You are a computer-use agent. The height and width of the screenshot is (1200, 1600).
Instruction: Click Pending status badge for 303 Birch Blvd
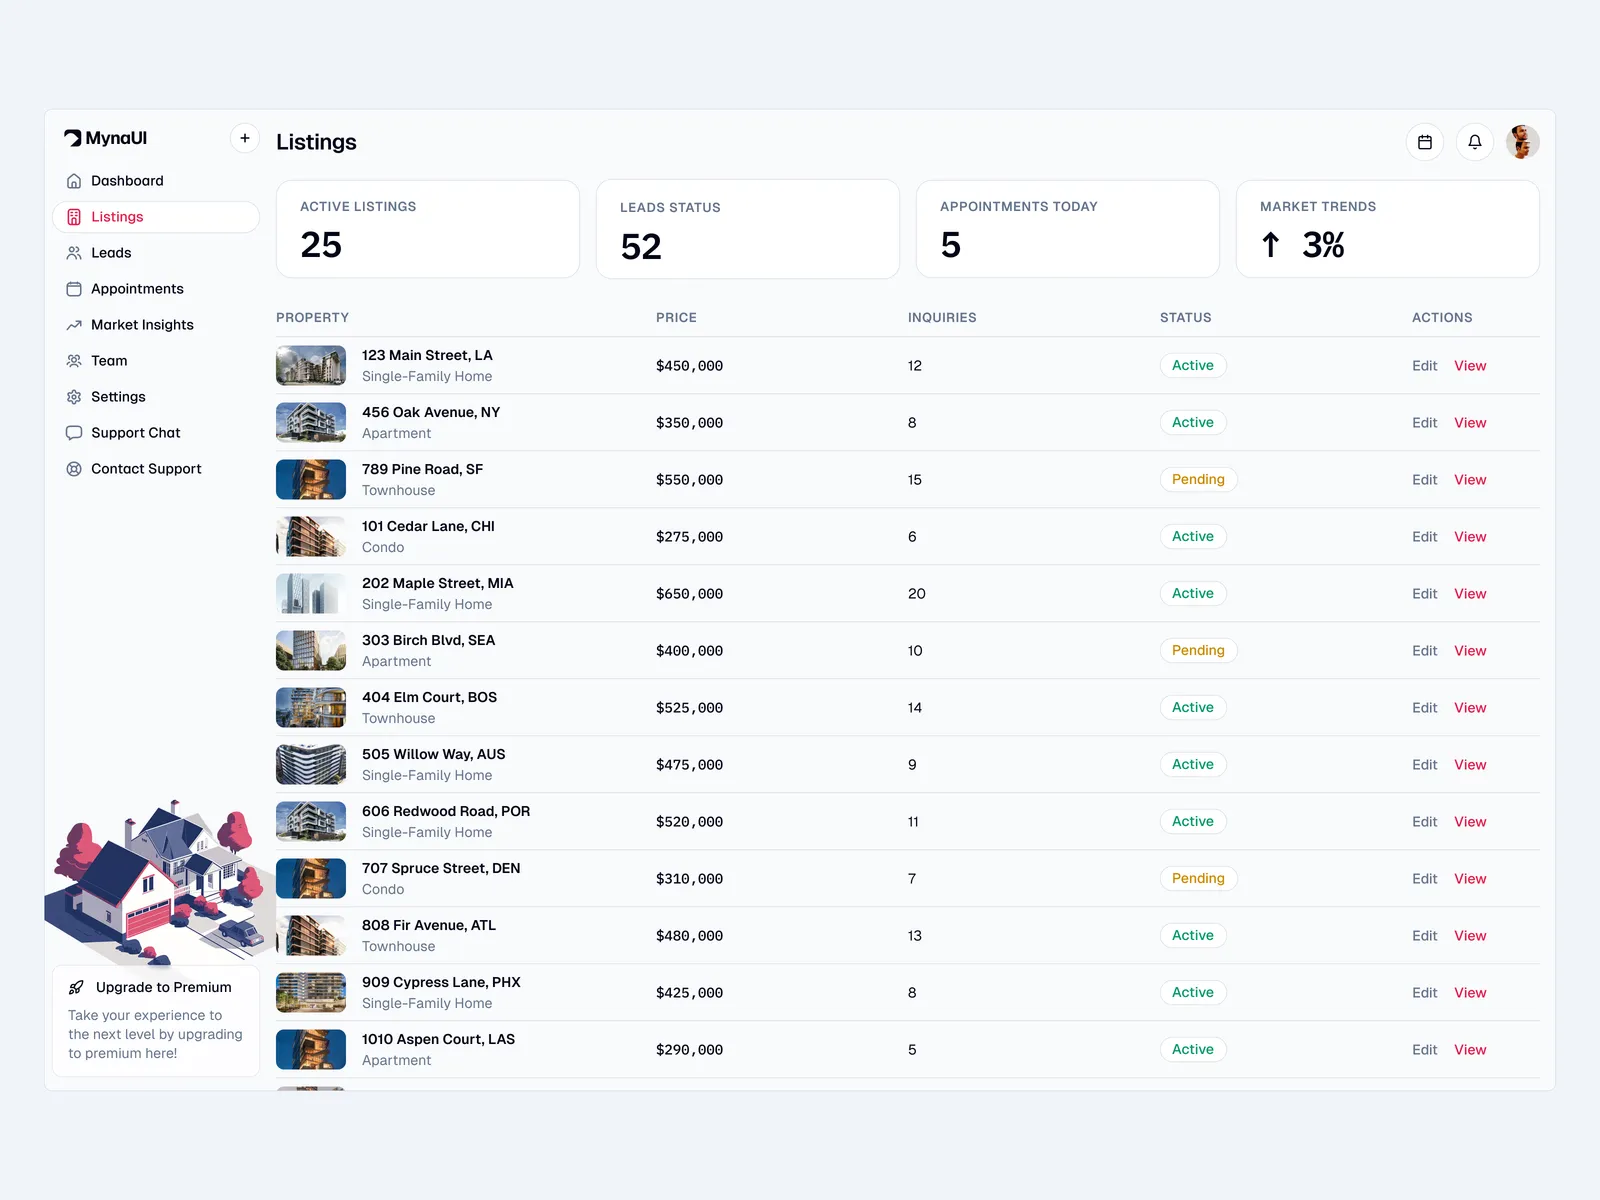click(x=1198, y=651)
